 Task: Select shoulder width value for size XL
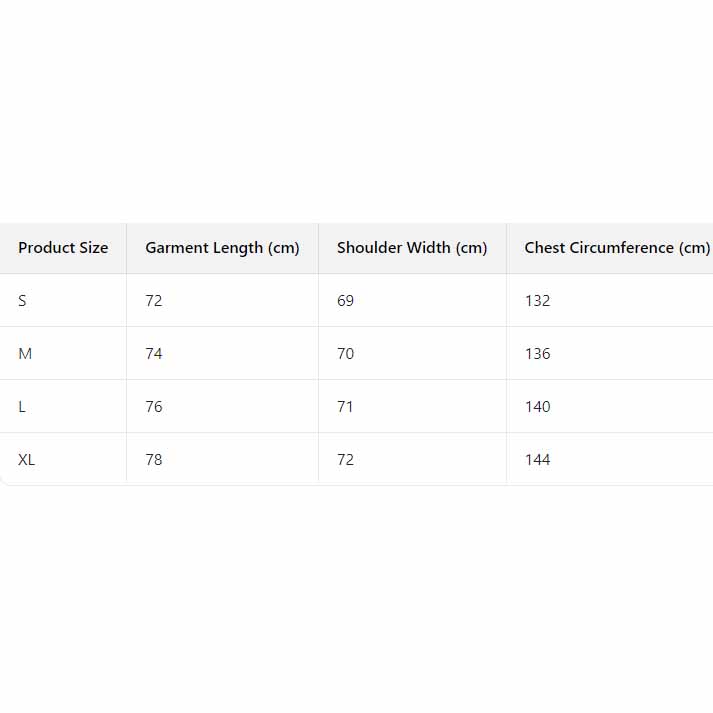tap(346, 460)
